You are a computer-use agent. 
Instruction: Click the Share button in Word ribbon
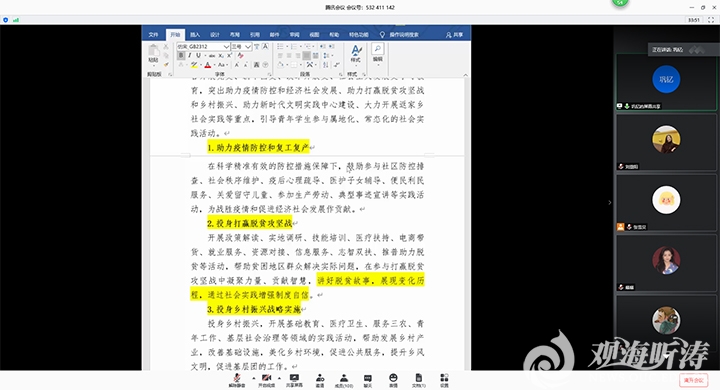coord(455,34)
